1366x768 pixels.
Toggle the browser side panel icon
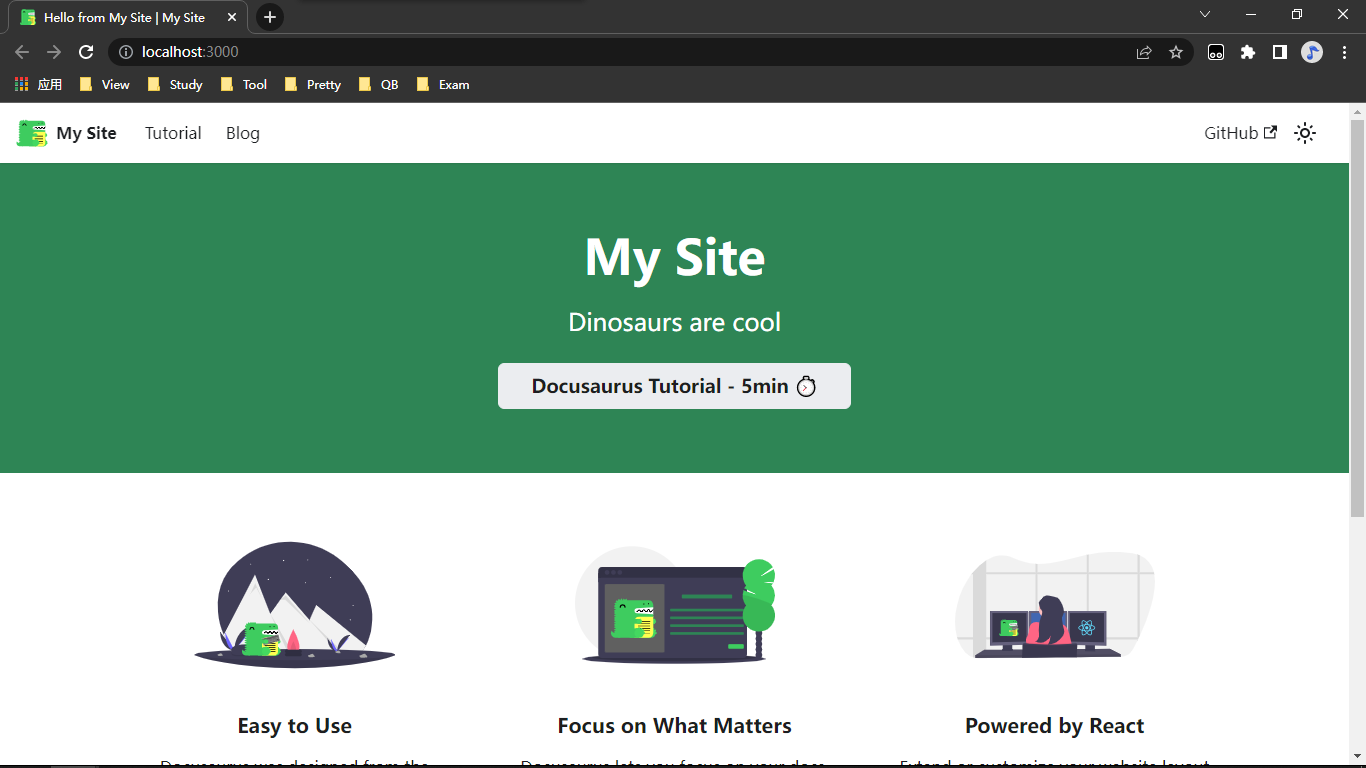pos(1280,52)
